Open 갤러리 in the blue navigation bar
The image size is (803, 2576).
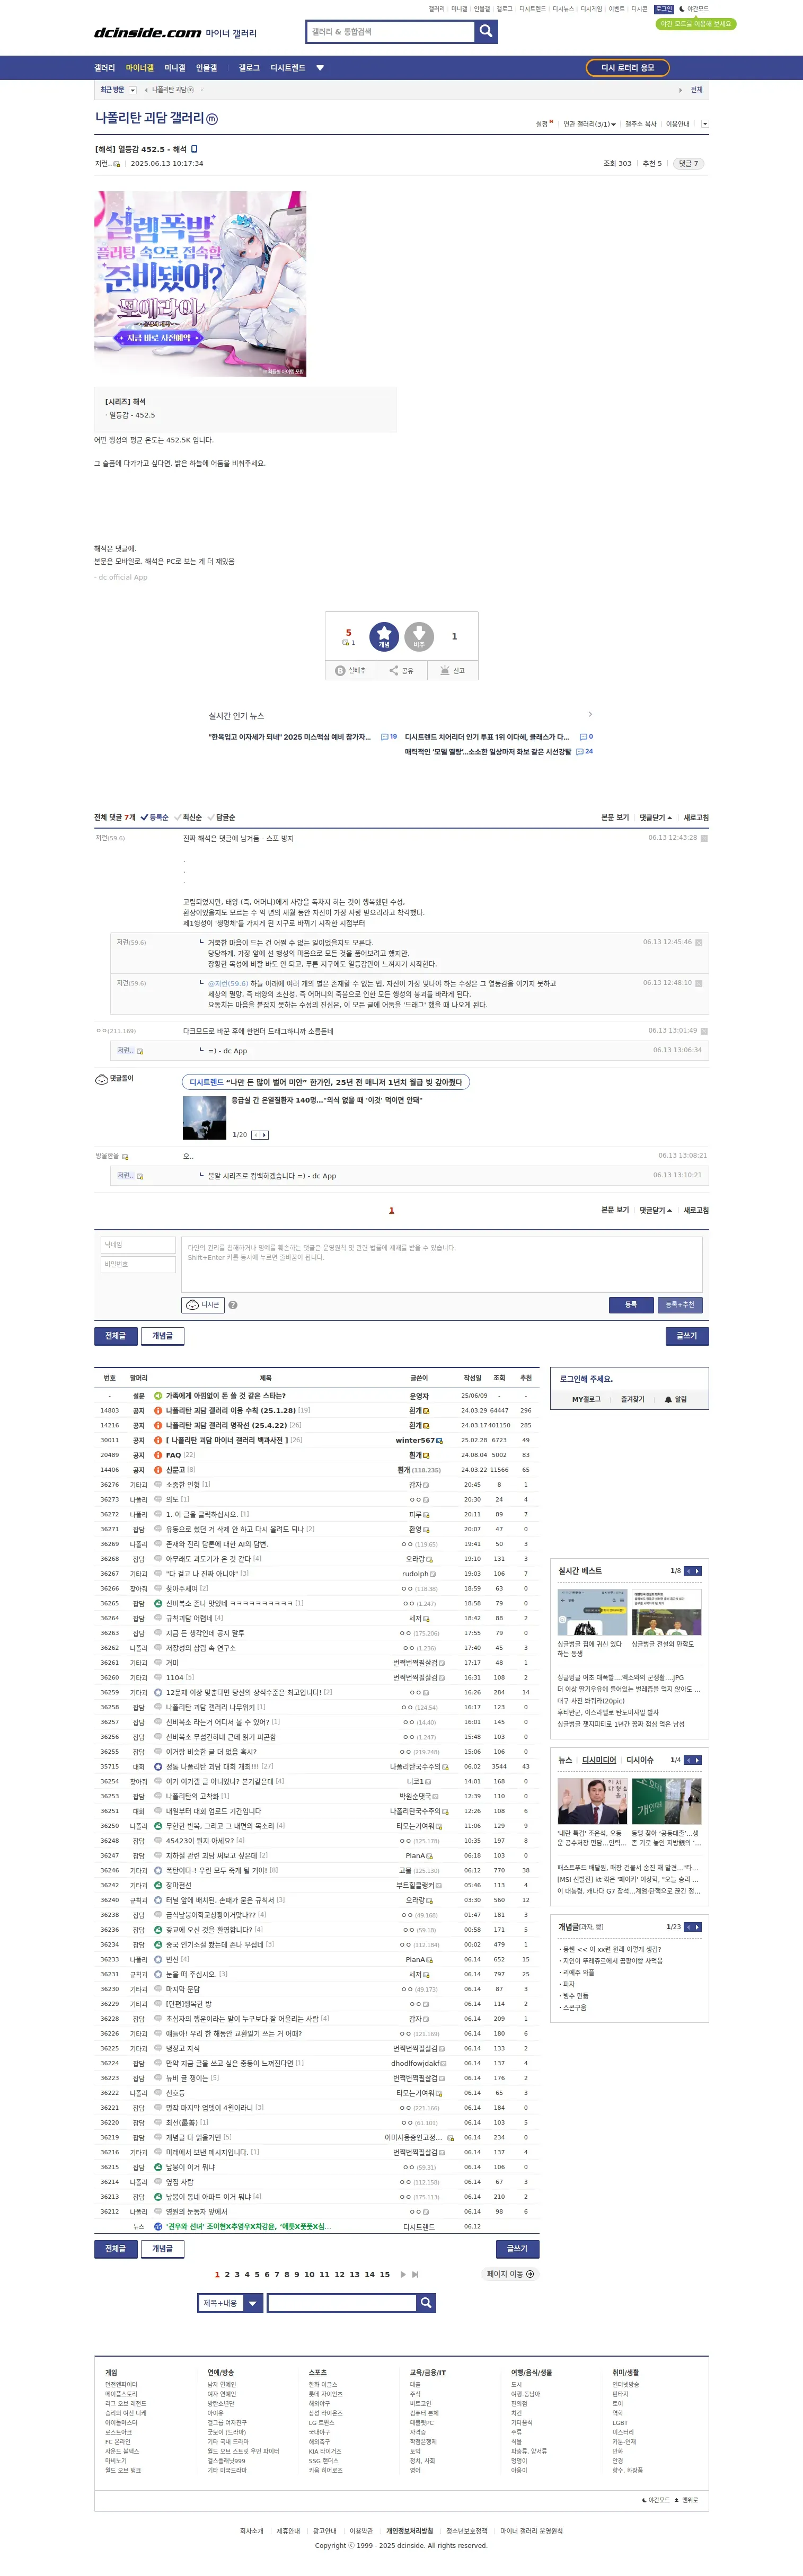click(x=104, y=68)
